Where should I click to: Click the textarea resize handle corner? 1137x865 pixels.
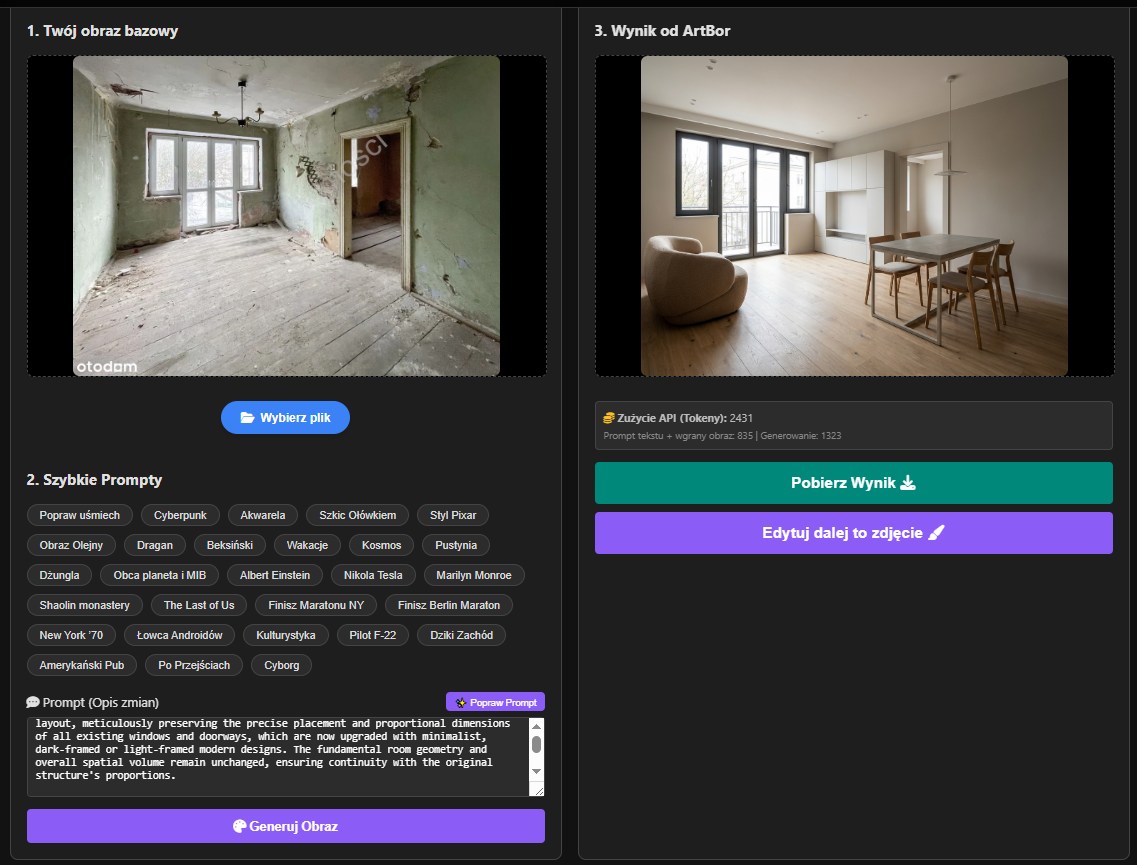coord(538,790)
